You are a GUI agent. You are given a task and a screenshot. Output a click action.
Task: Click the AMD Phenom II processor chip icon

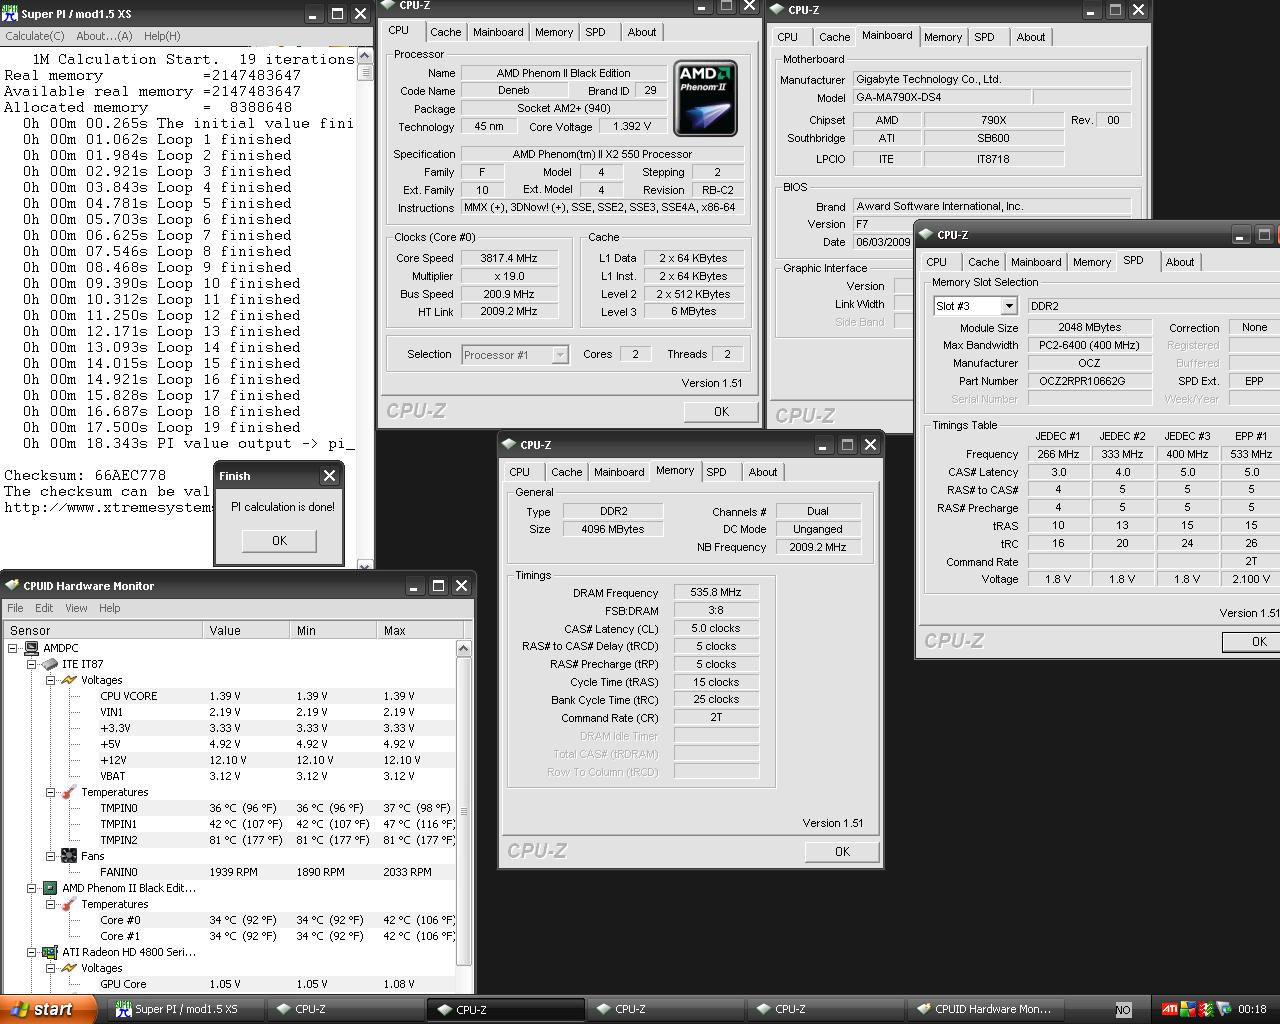pos(50,888)
